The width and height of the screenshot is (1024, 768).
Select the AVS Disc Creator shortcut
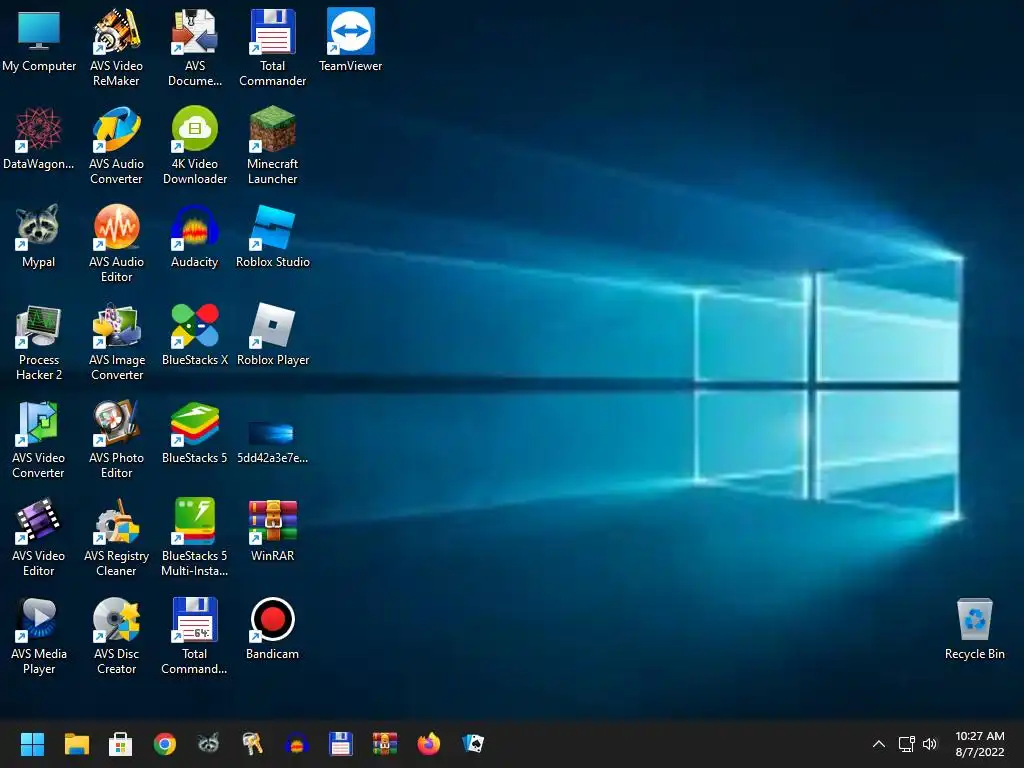pyautogui.click(x=116, y=635)
